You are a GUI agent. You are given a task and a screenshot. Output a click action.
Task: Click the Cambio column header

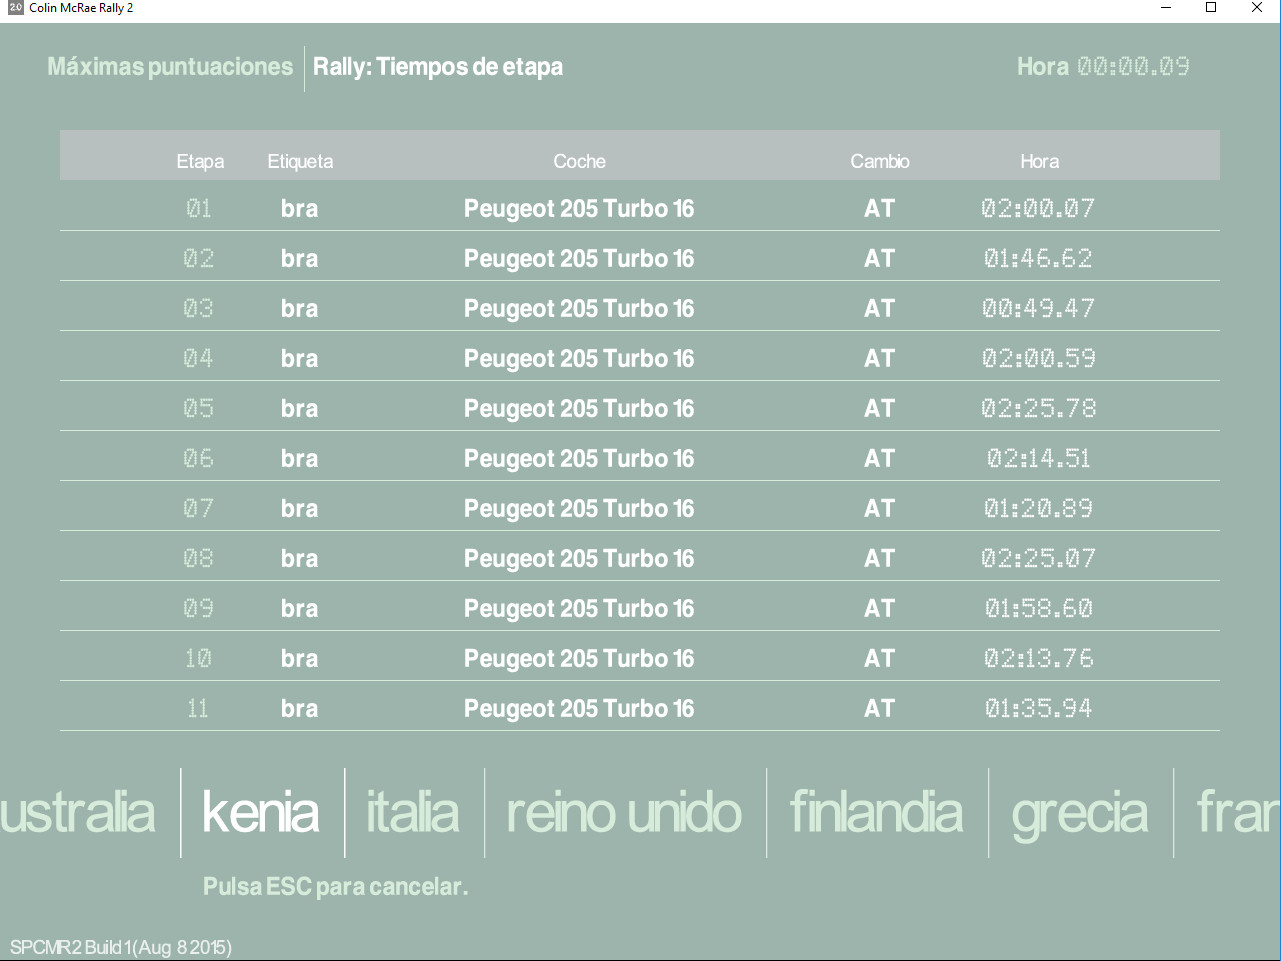click(x=879, y=161)
